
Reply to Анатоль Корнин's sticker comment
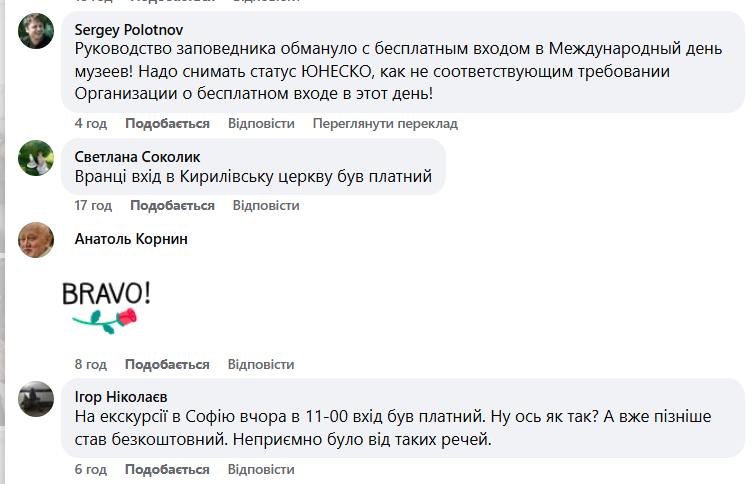click(x=261, y=364)
